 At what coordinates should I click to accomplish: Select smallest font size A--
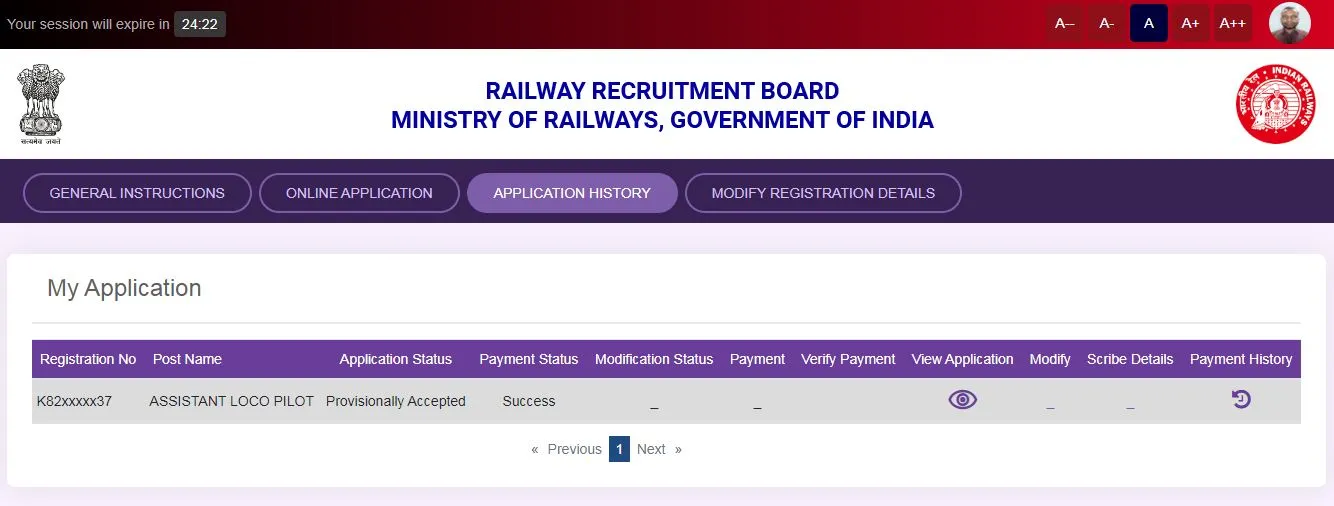(1065, 23)
